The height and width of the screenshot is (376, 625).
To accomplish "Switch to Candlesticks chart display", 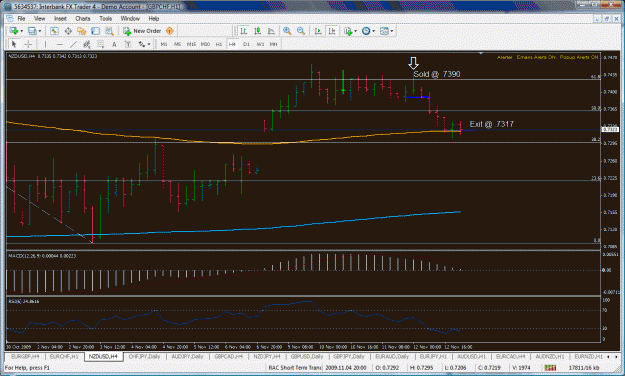I will [x=257, y=31].
